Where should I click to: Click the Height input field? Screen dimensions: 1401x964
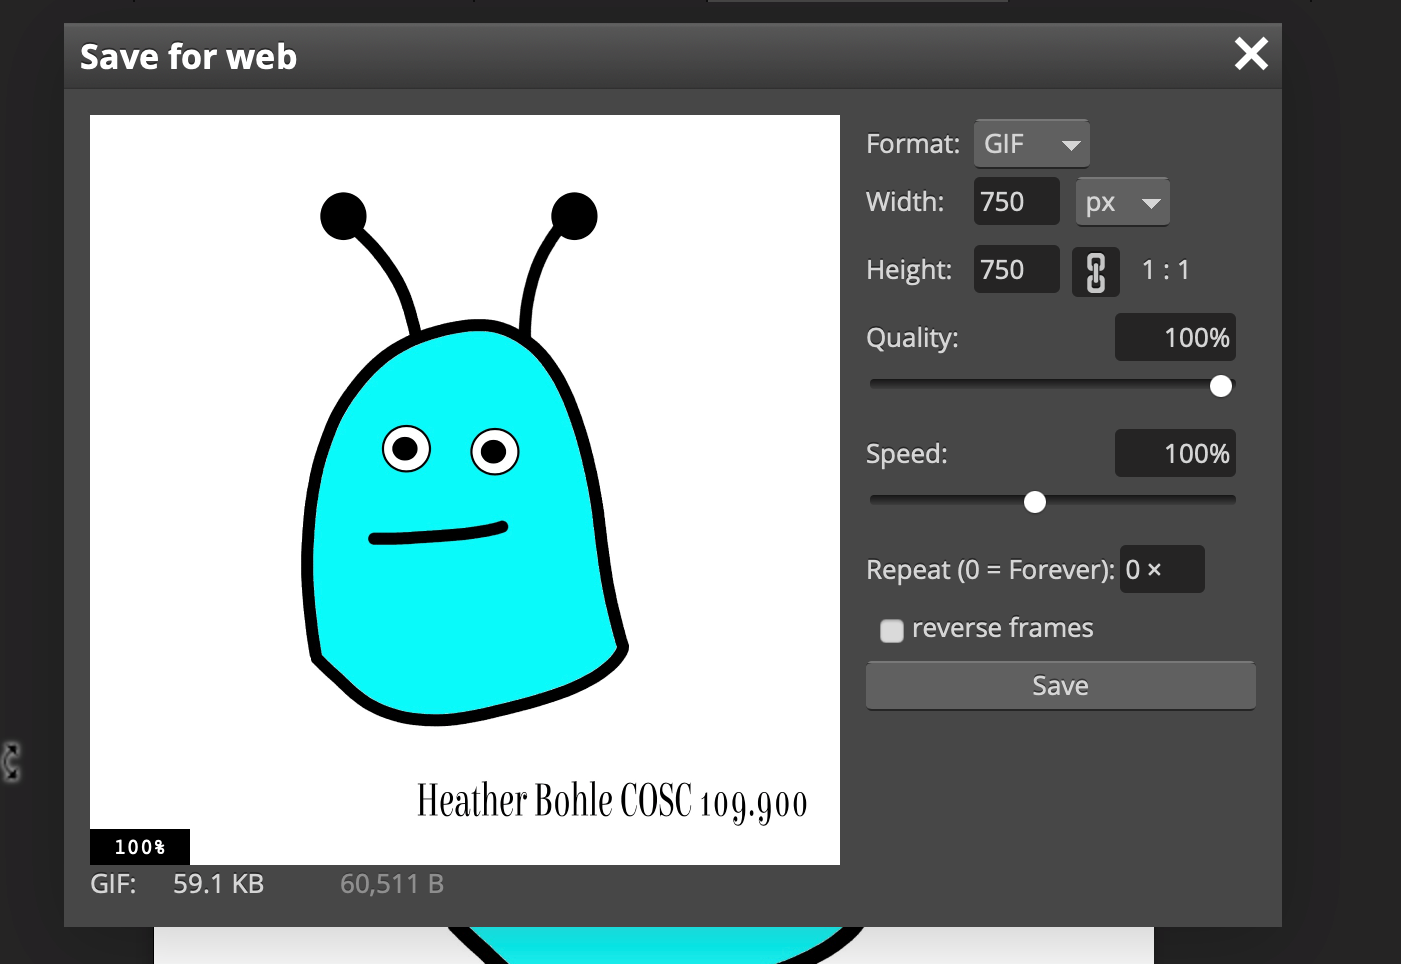(x=1015, y=270)
